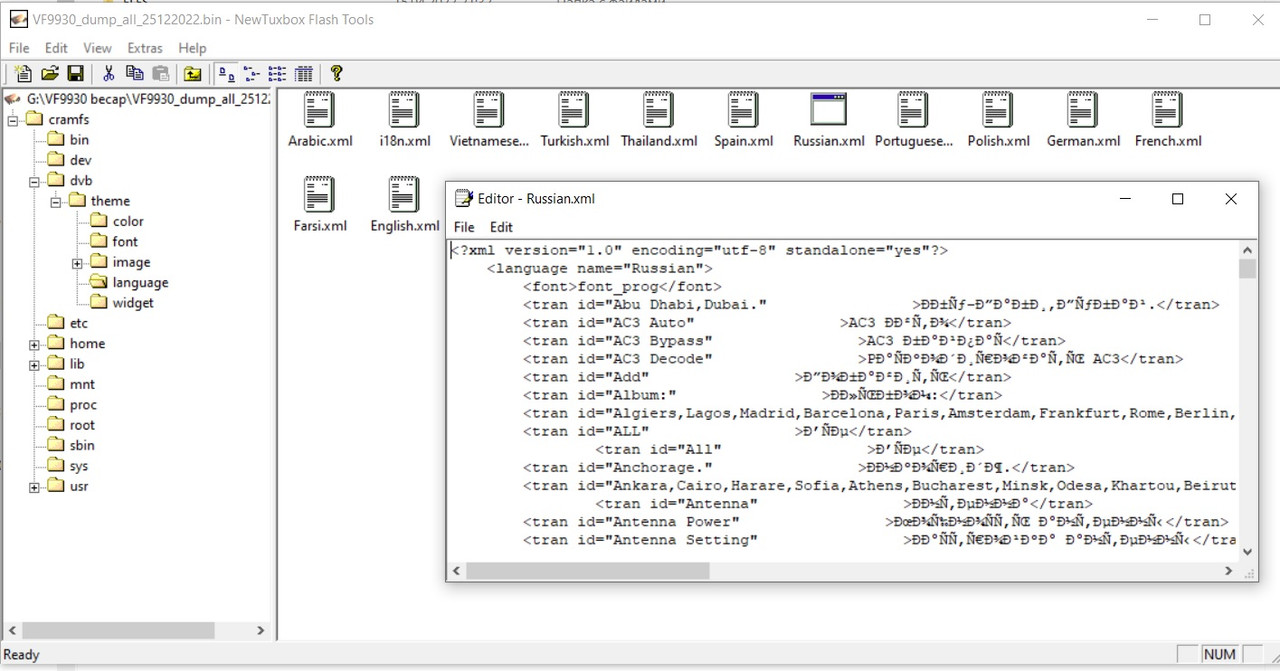Collapse the cramfs tree node
The height and width of the screenshot is (671, 1280).
(x=13, y=120)
